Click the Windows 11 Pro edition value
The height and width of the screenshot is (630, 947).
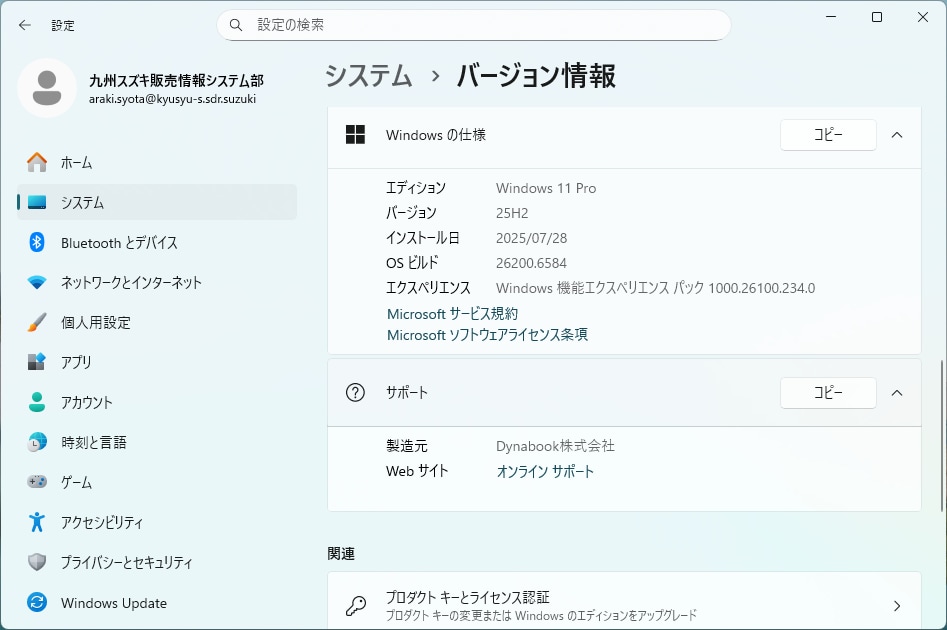tap(546, 188)
